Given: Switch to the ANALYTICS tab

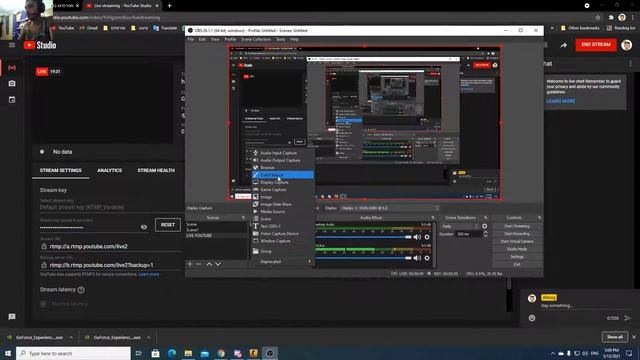Looking at the screenshot, I should point(109,170).
